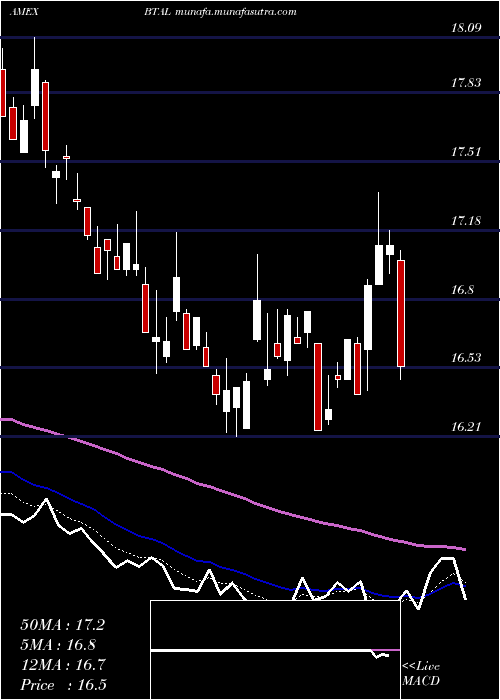Click the 12MA : 16.7 legend entry

pyautogui.click(x=63, y=665)
